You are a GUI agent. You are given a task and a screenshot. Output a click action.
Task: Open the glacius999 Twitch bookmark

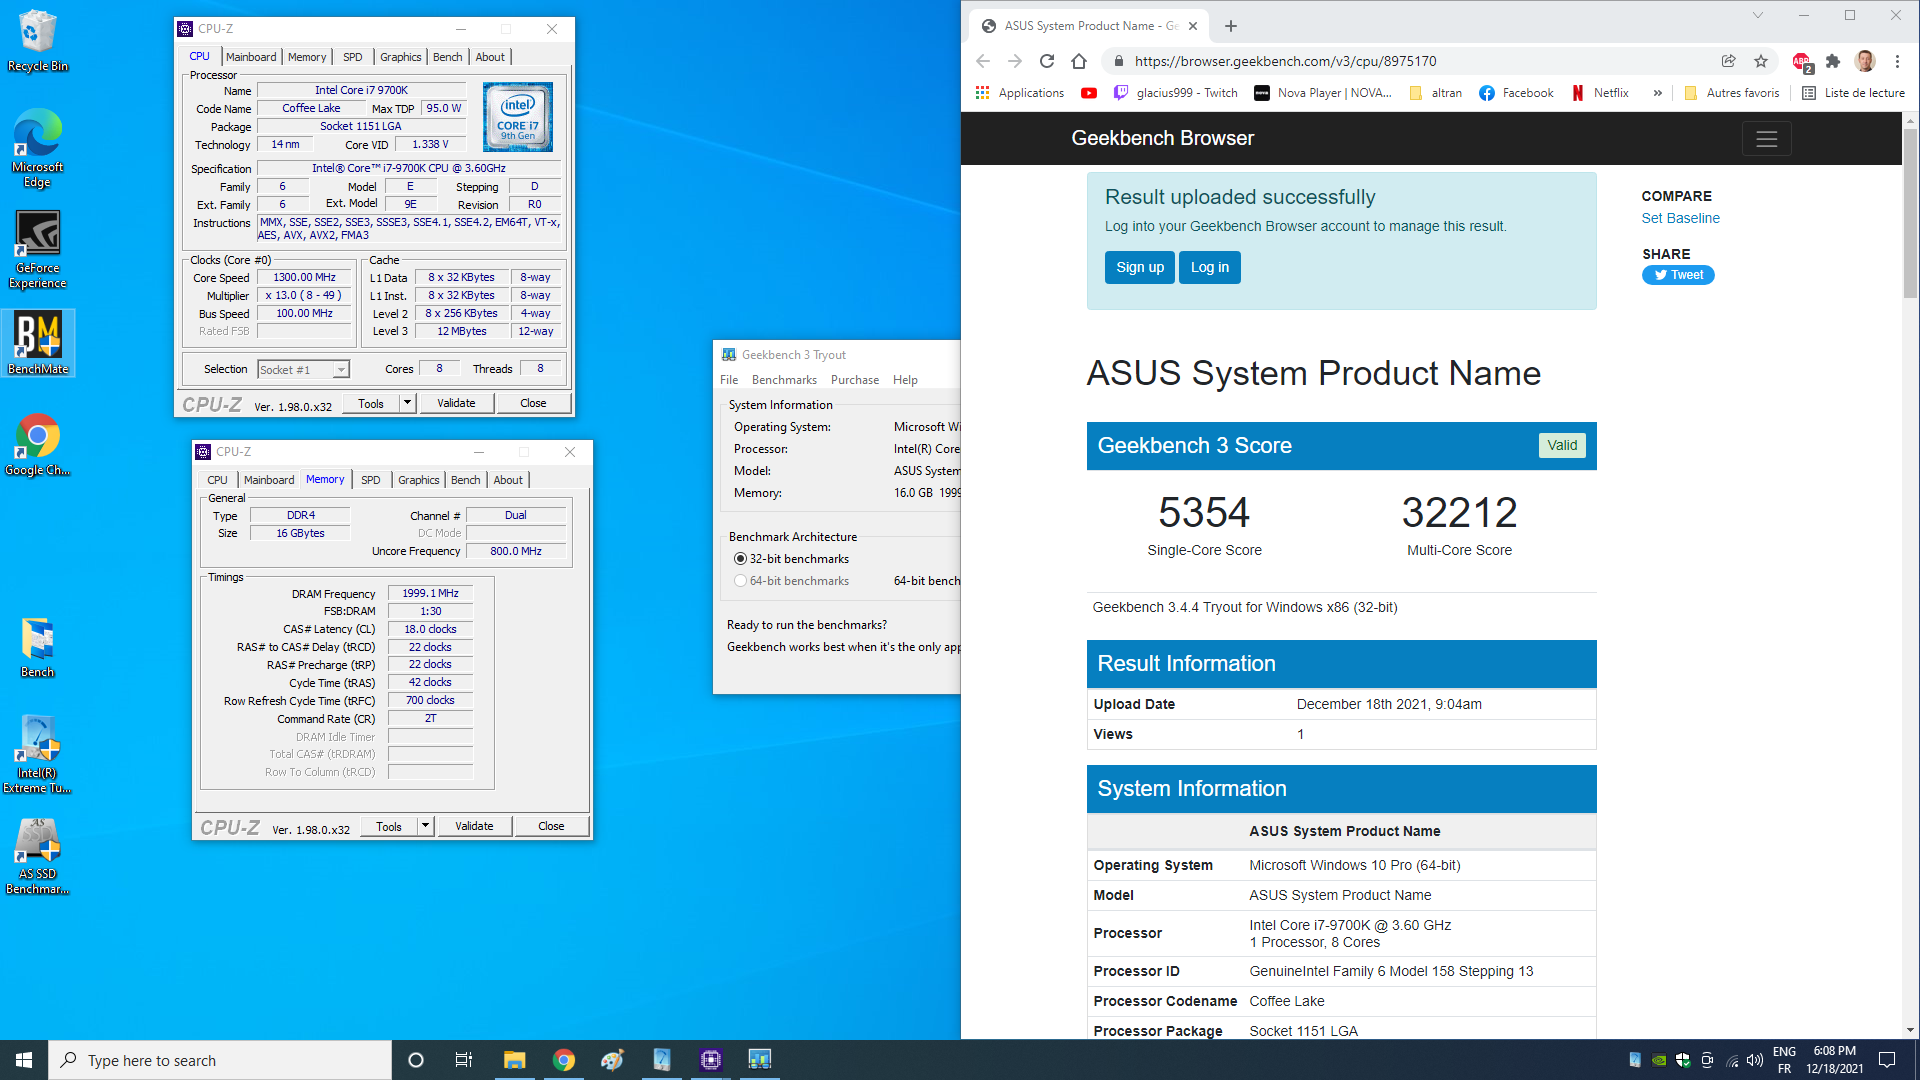(1176, 93)
